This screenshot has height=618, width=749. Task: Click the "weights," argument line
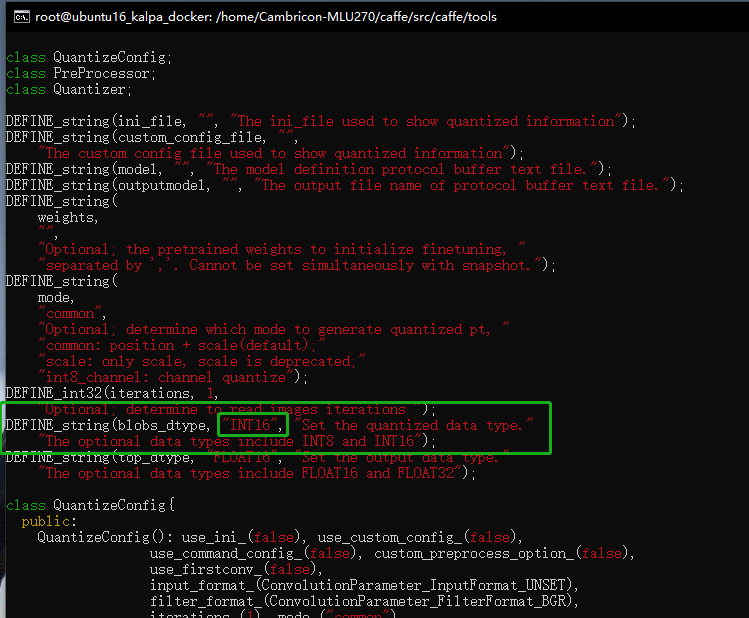point(68,217)
